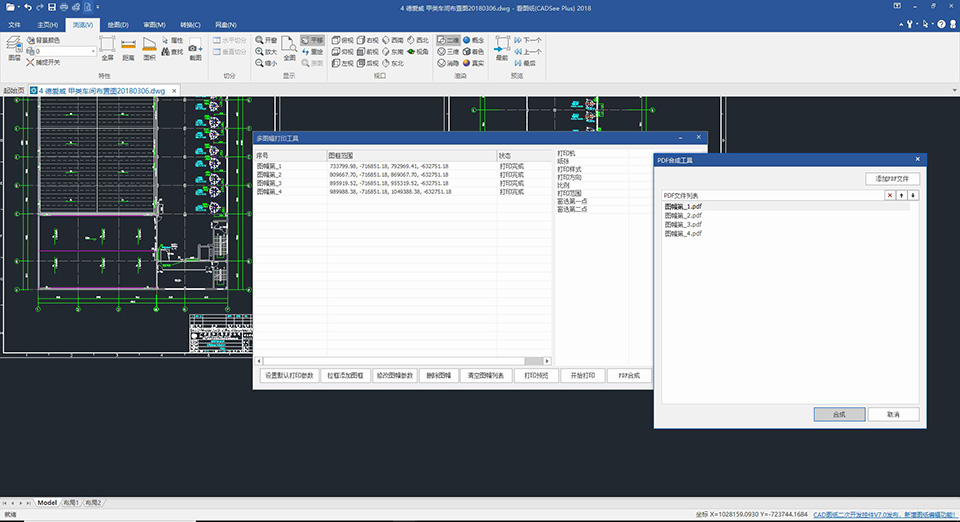Move PDF up with the up arrow icon
This screenshot has width=960, height=522.
tap(902, 195)
